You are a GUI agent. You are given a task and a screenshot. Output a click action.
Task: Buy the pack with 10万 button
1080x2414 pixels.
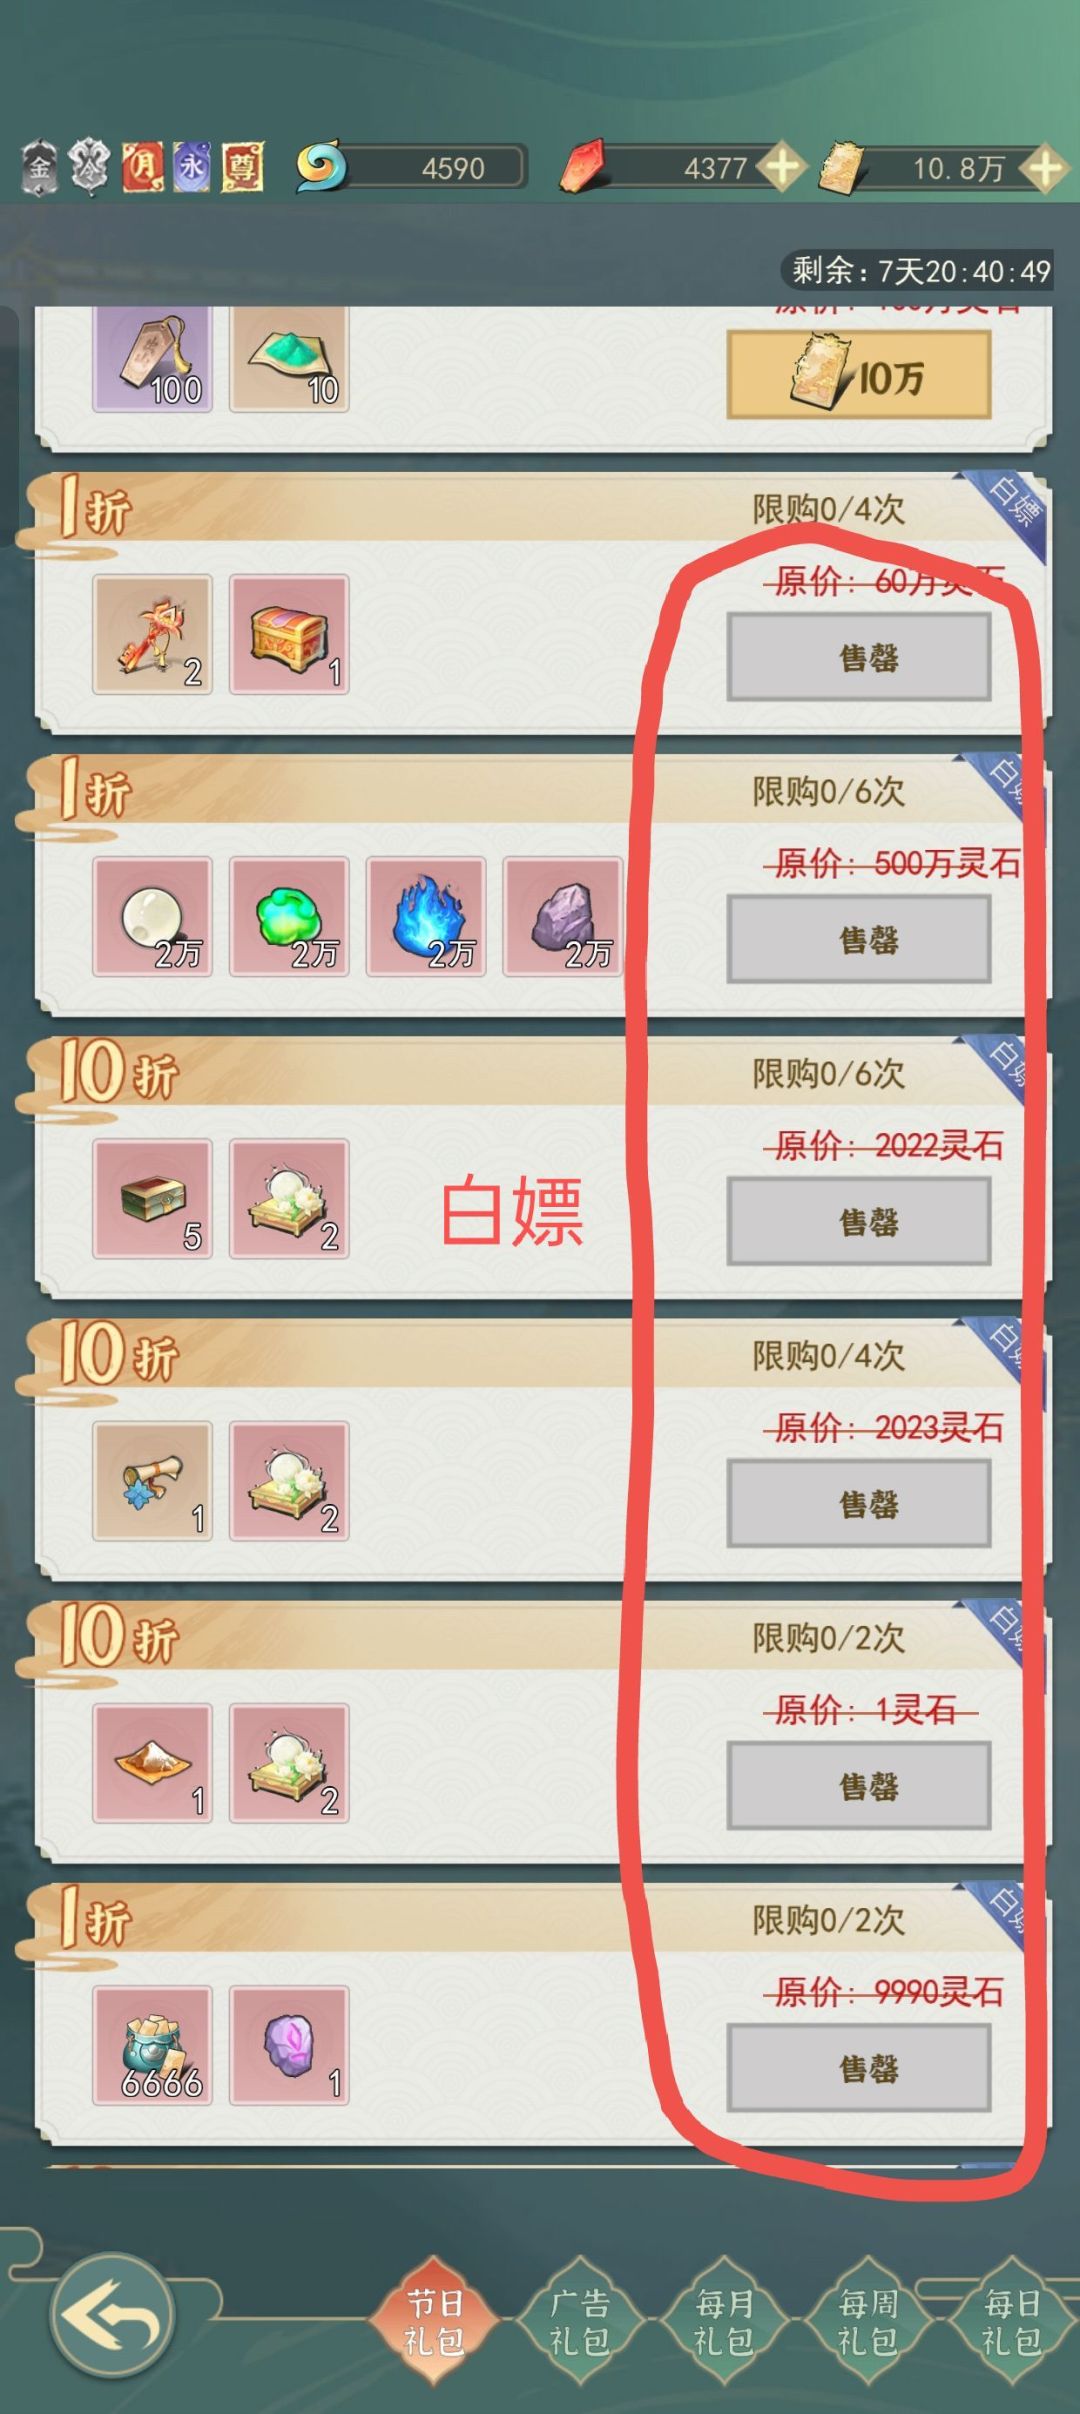(859, 375)
